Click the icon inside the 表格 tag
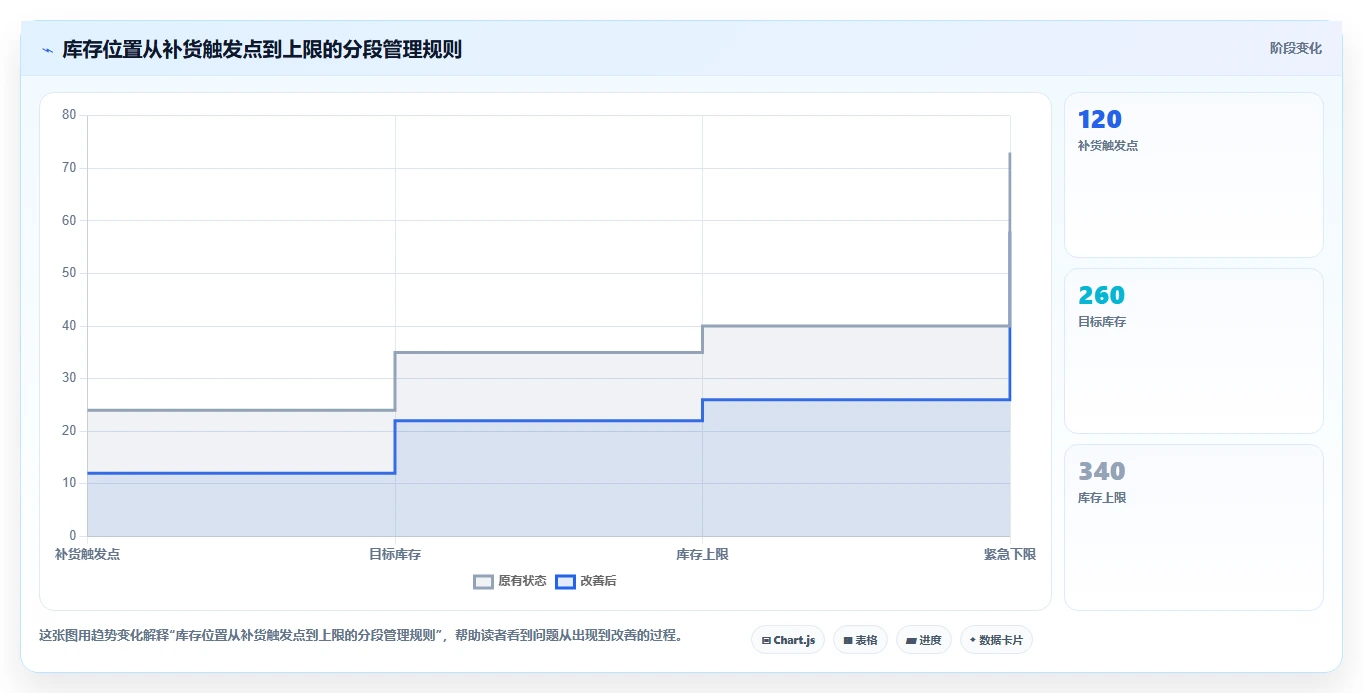The width and height of the screenshot is (1363, 693). click(848, 640)
